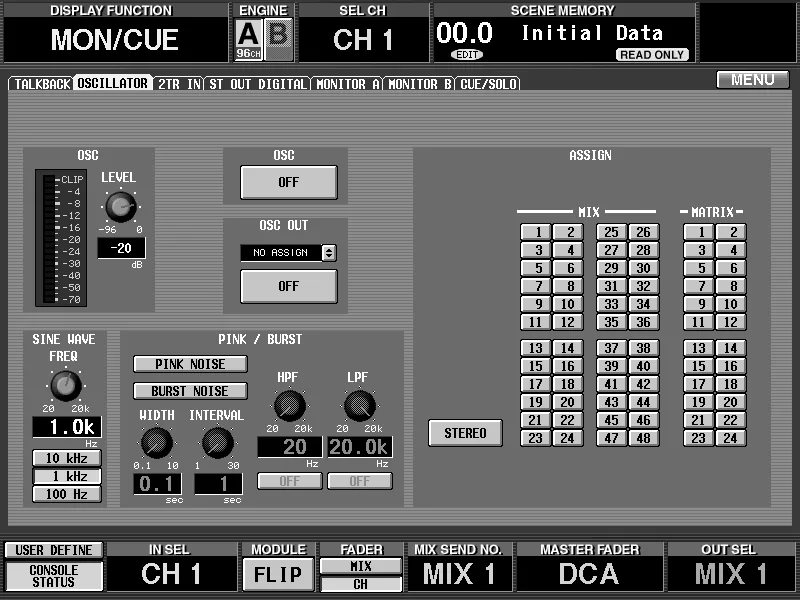This screenshot has width=800, height=600.
Task: Assign oscillator to MATRIX 7
Action: pos(698,286)
